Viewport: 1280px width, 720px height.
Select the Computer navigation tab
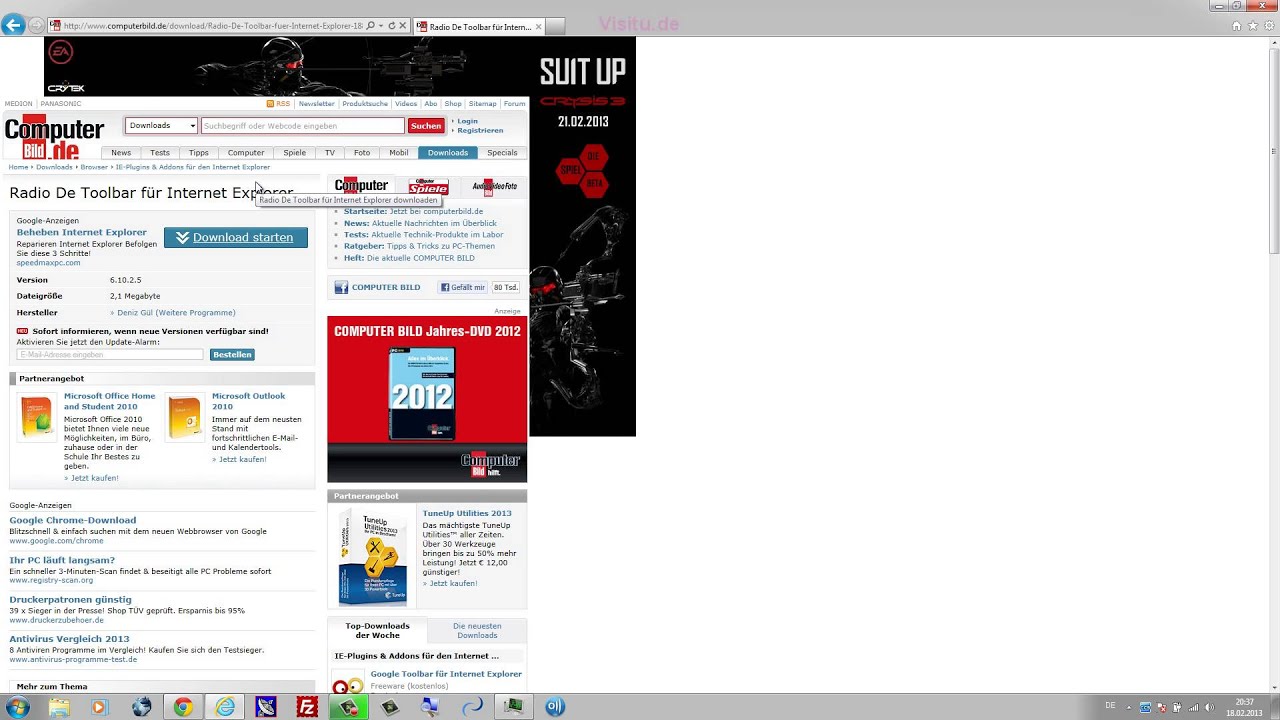tap(246, 153)
